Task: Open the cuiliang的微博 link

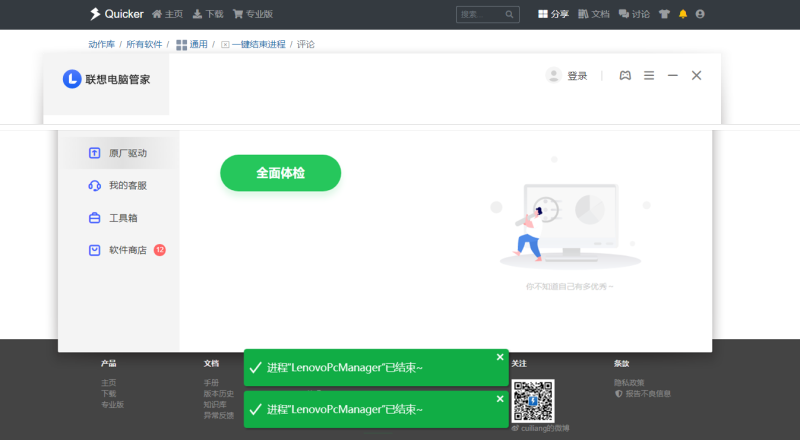Action: (541, 428)
